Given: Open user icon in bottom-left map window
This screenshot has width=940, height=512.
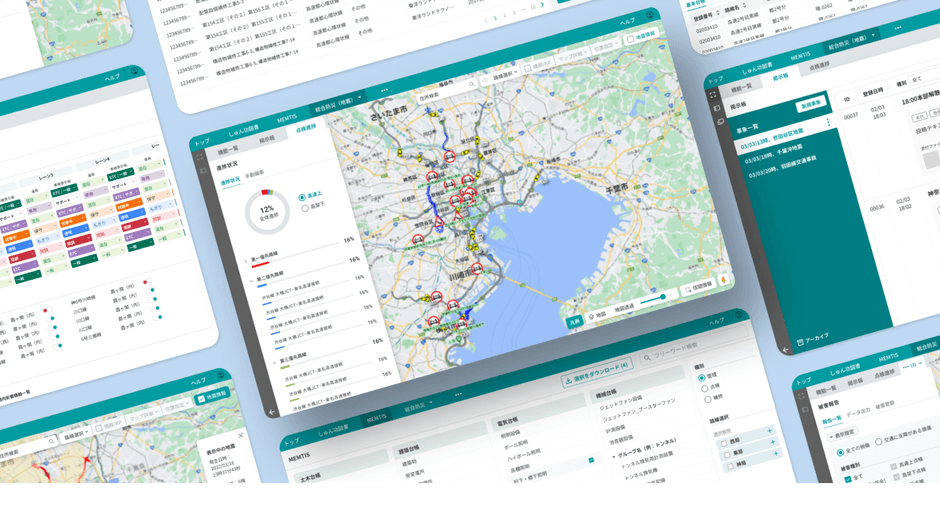Looking at the screenshot, I should [x=221, y=375].
